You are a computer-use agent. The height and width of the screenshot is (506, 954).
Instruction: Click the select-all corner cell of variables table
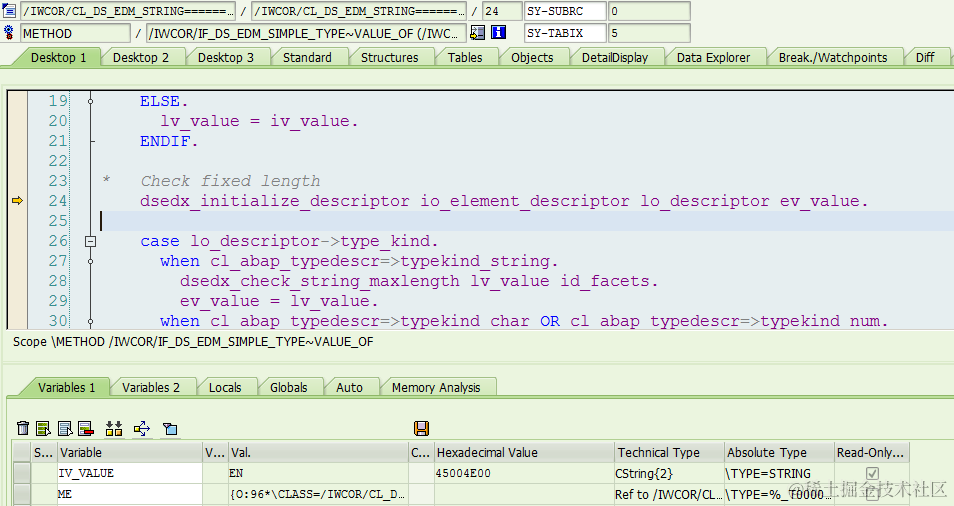coord(22,452)
